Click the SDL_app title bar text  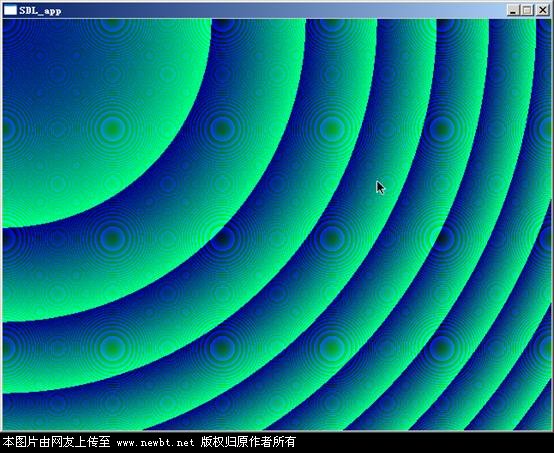click(40, 11)
